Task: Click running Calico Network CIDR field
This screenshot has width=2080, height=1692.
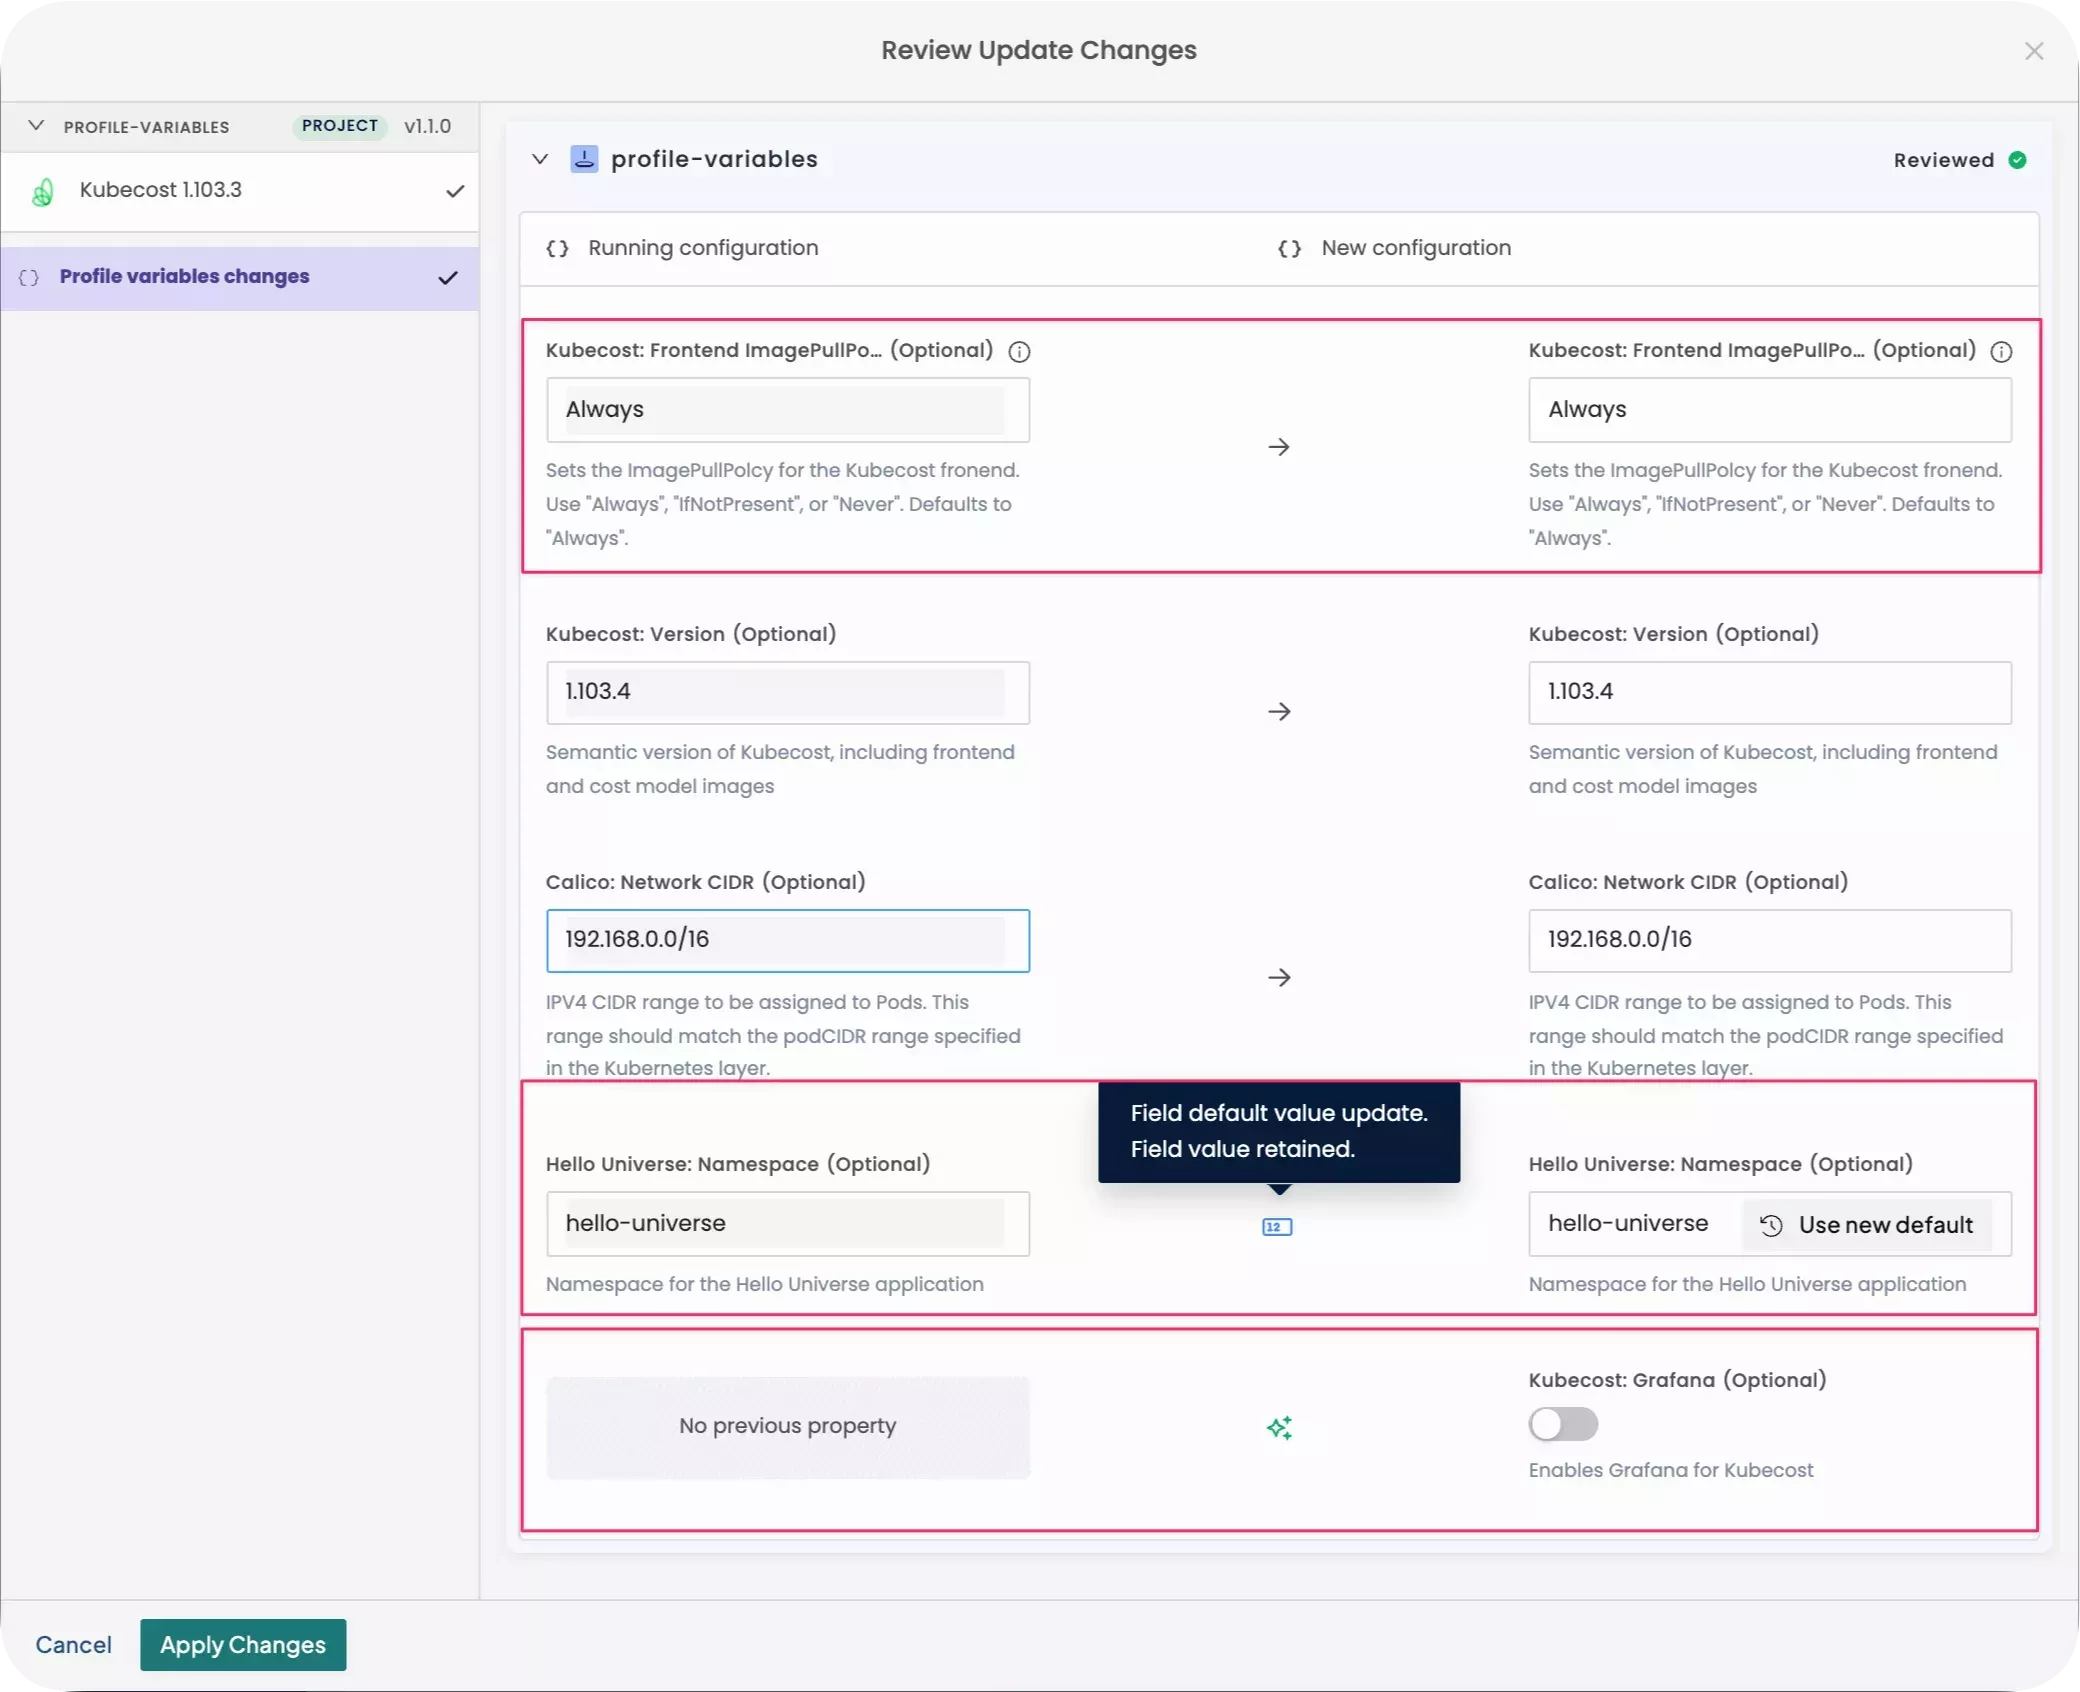Action: pos(787,940)
